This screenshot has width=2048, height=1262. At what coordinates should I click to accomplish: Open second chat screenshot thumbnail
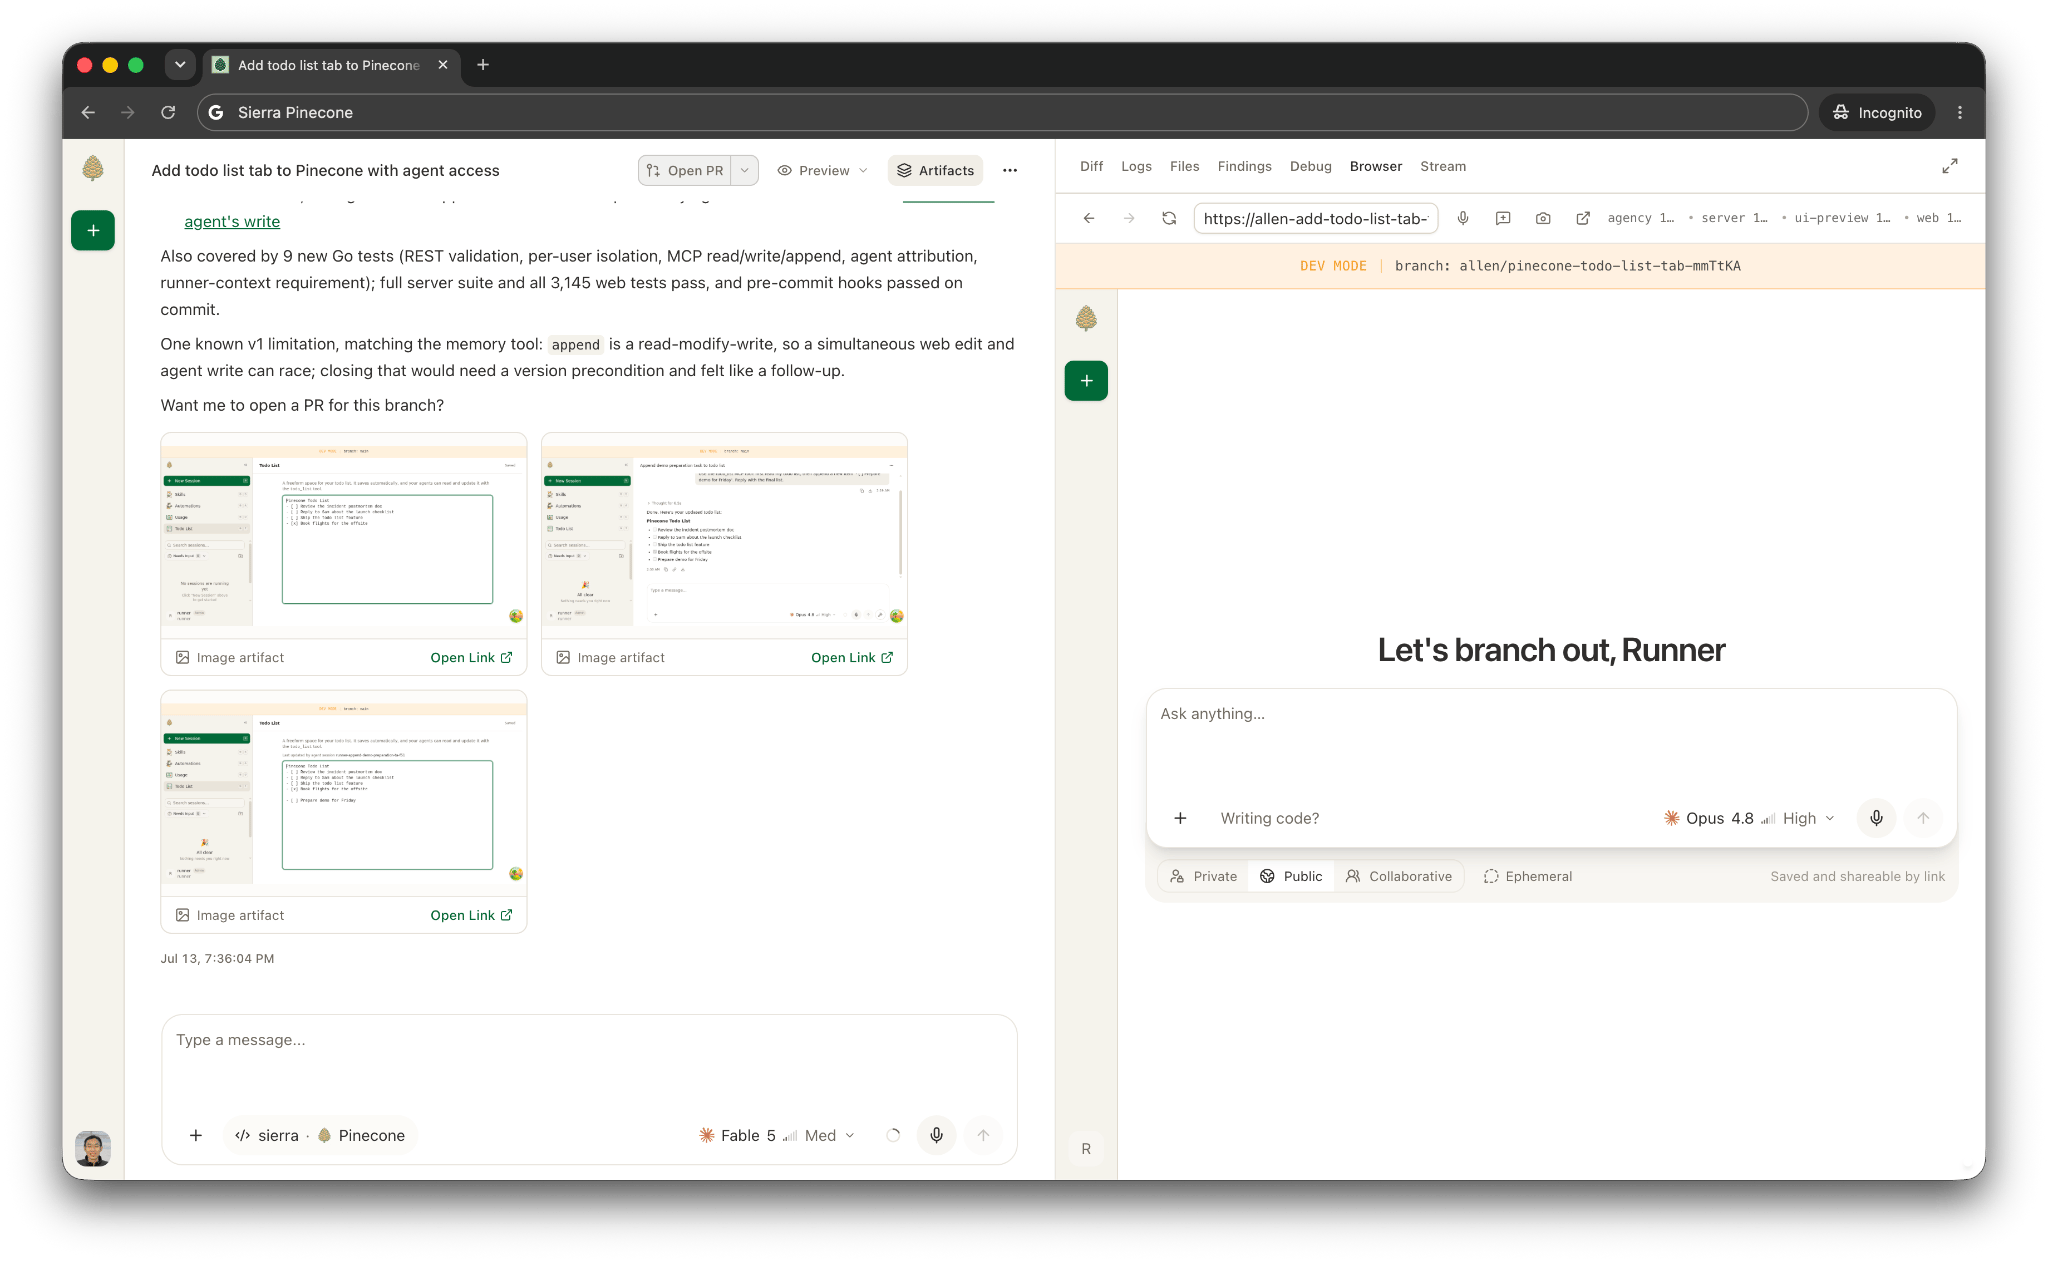tap(724, 535)
